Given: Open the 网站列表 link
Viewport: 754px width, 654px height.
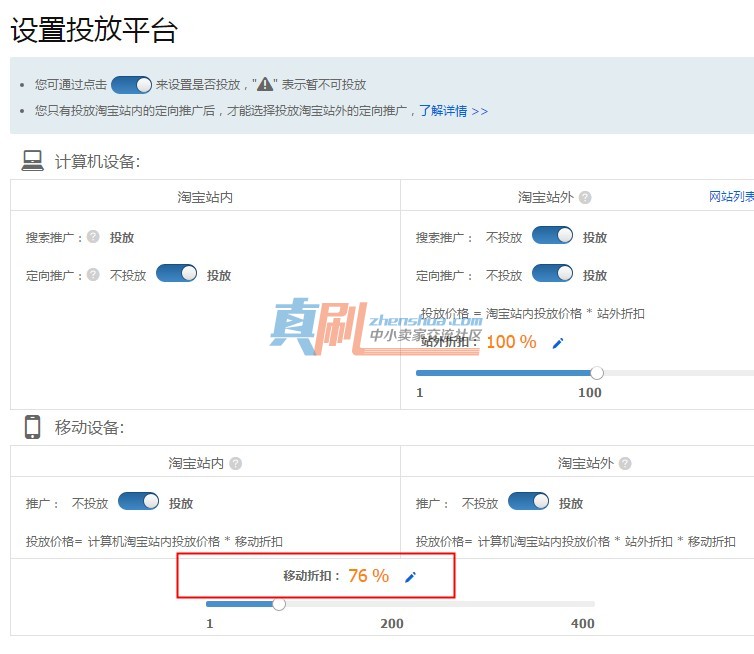Looking at the screenshot, I should pyautogui.click(x=731, y=196).
